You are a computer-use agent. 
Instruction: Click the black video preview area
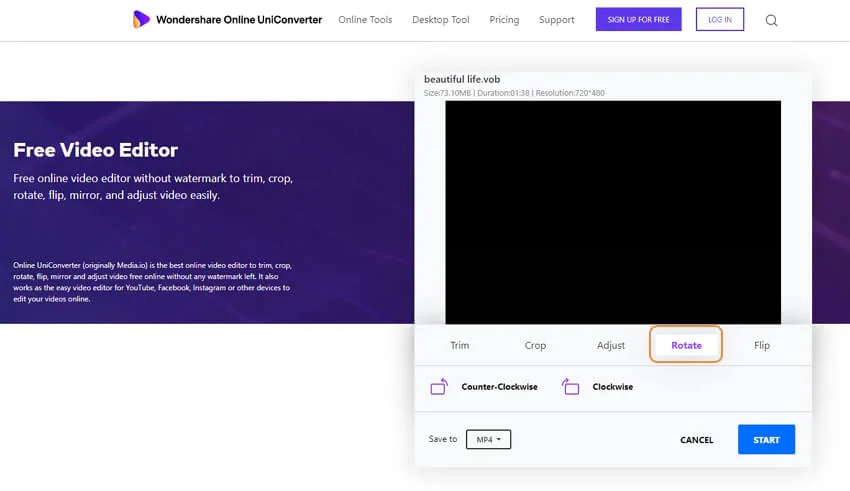(x=613, y=212)
